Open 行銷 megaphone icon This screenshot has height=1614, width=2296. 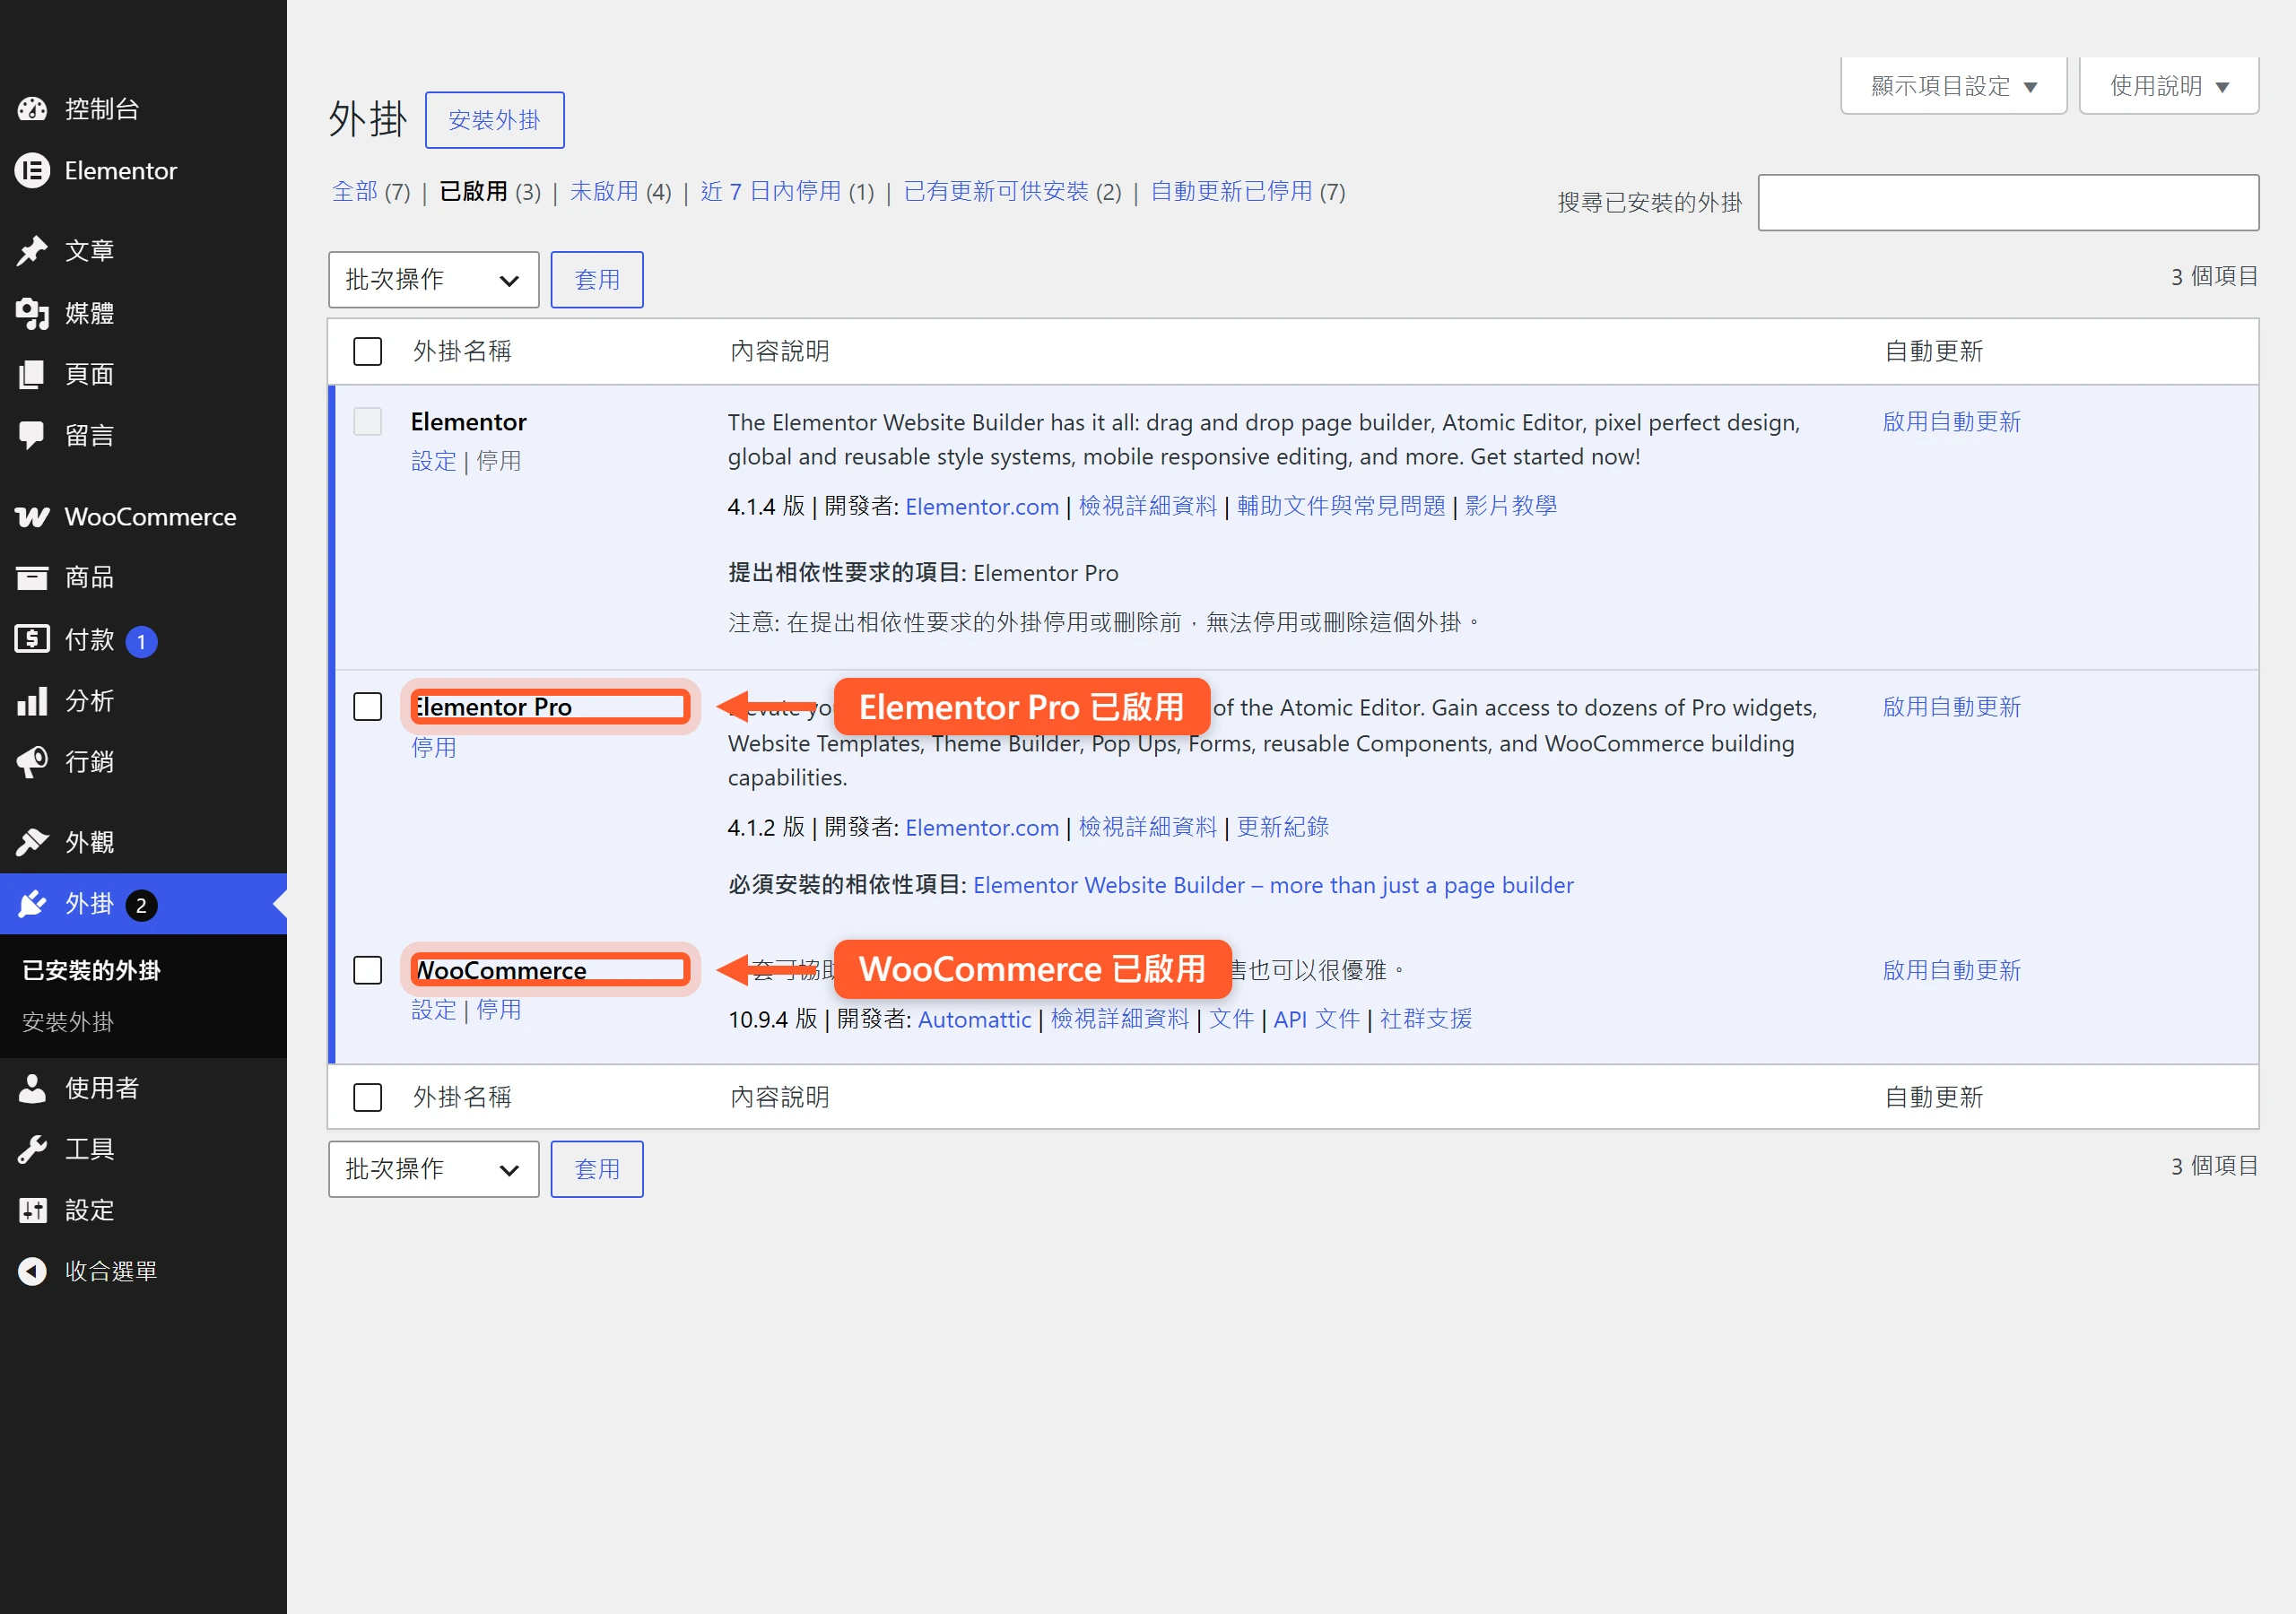point(32,762)
